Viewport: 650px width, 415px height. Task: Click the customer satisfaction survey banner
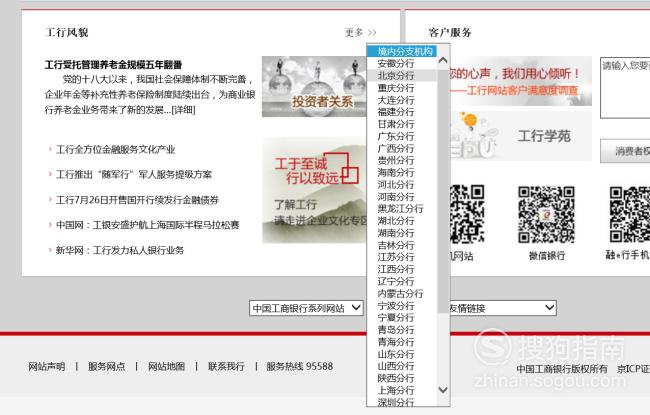click(521, 81)
